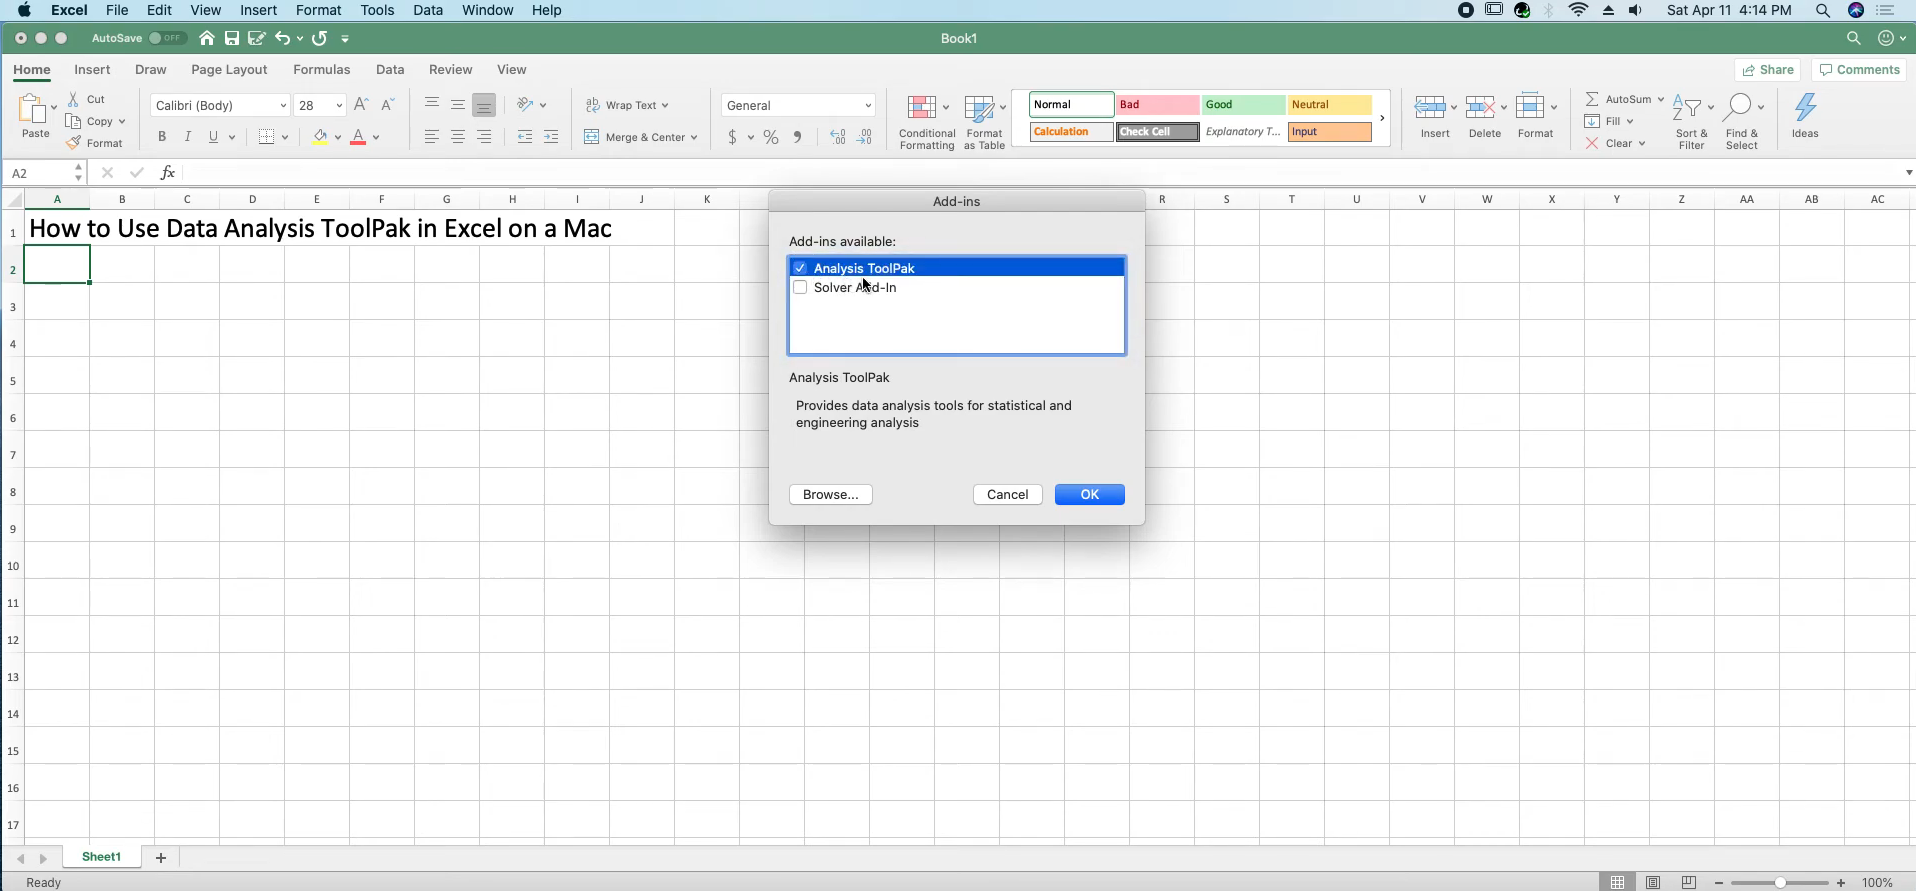1916x891 pixels.
Task: Click the home icon in title bar
Action: [x=207, y=38]
